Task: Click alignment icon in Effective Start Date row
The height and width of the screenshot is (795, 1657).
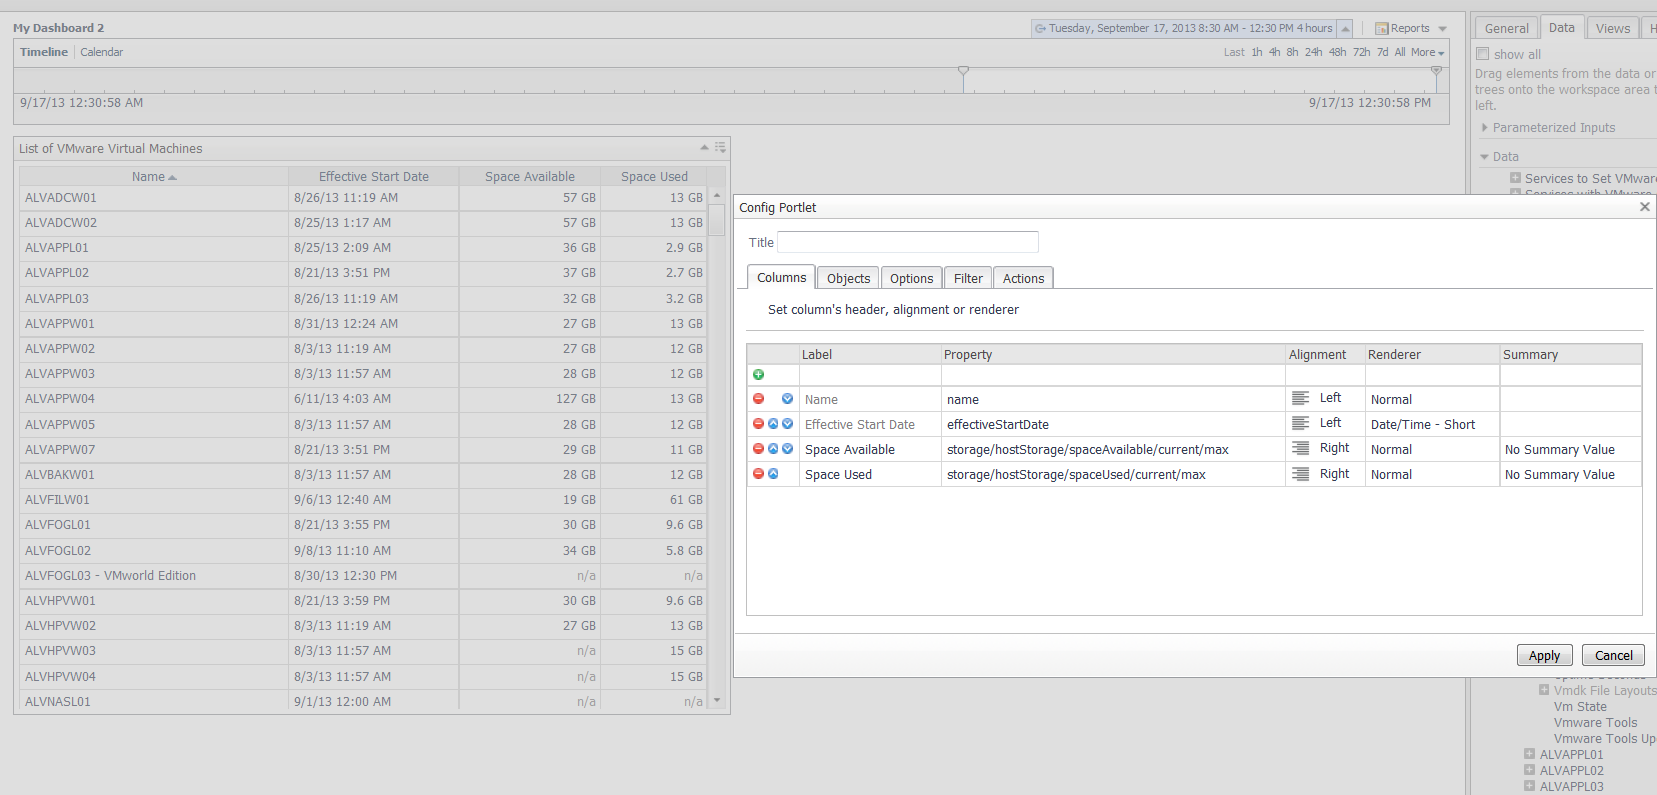Action: point(1300,423)
